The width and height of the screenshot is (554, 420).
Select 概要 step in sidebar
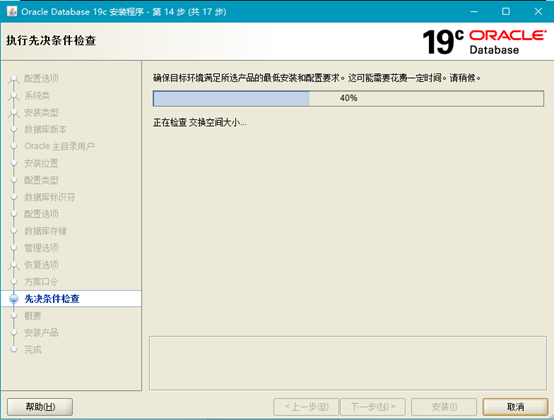[x=33, y=315]
